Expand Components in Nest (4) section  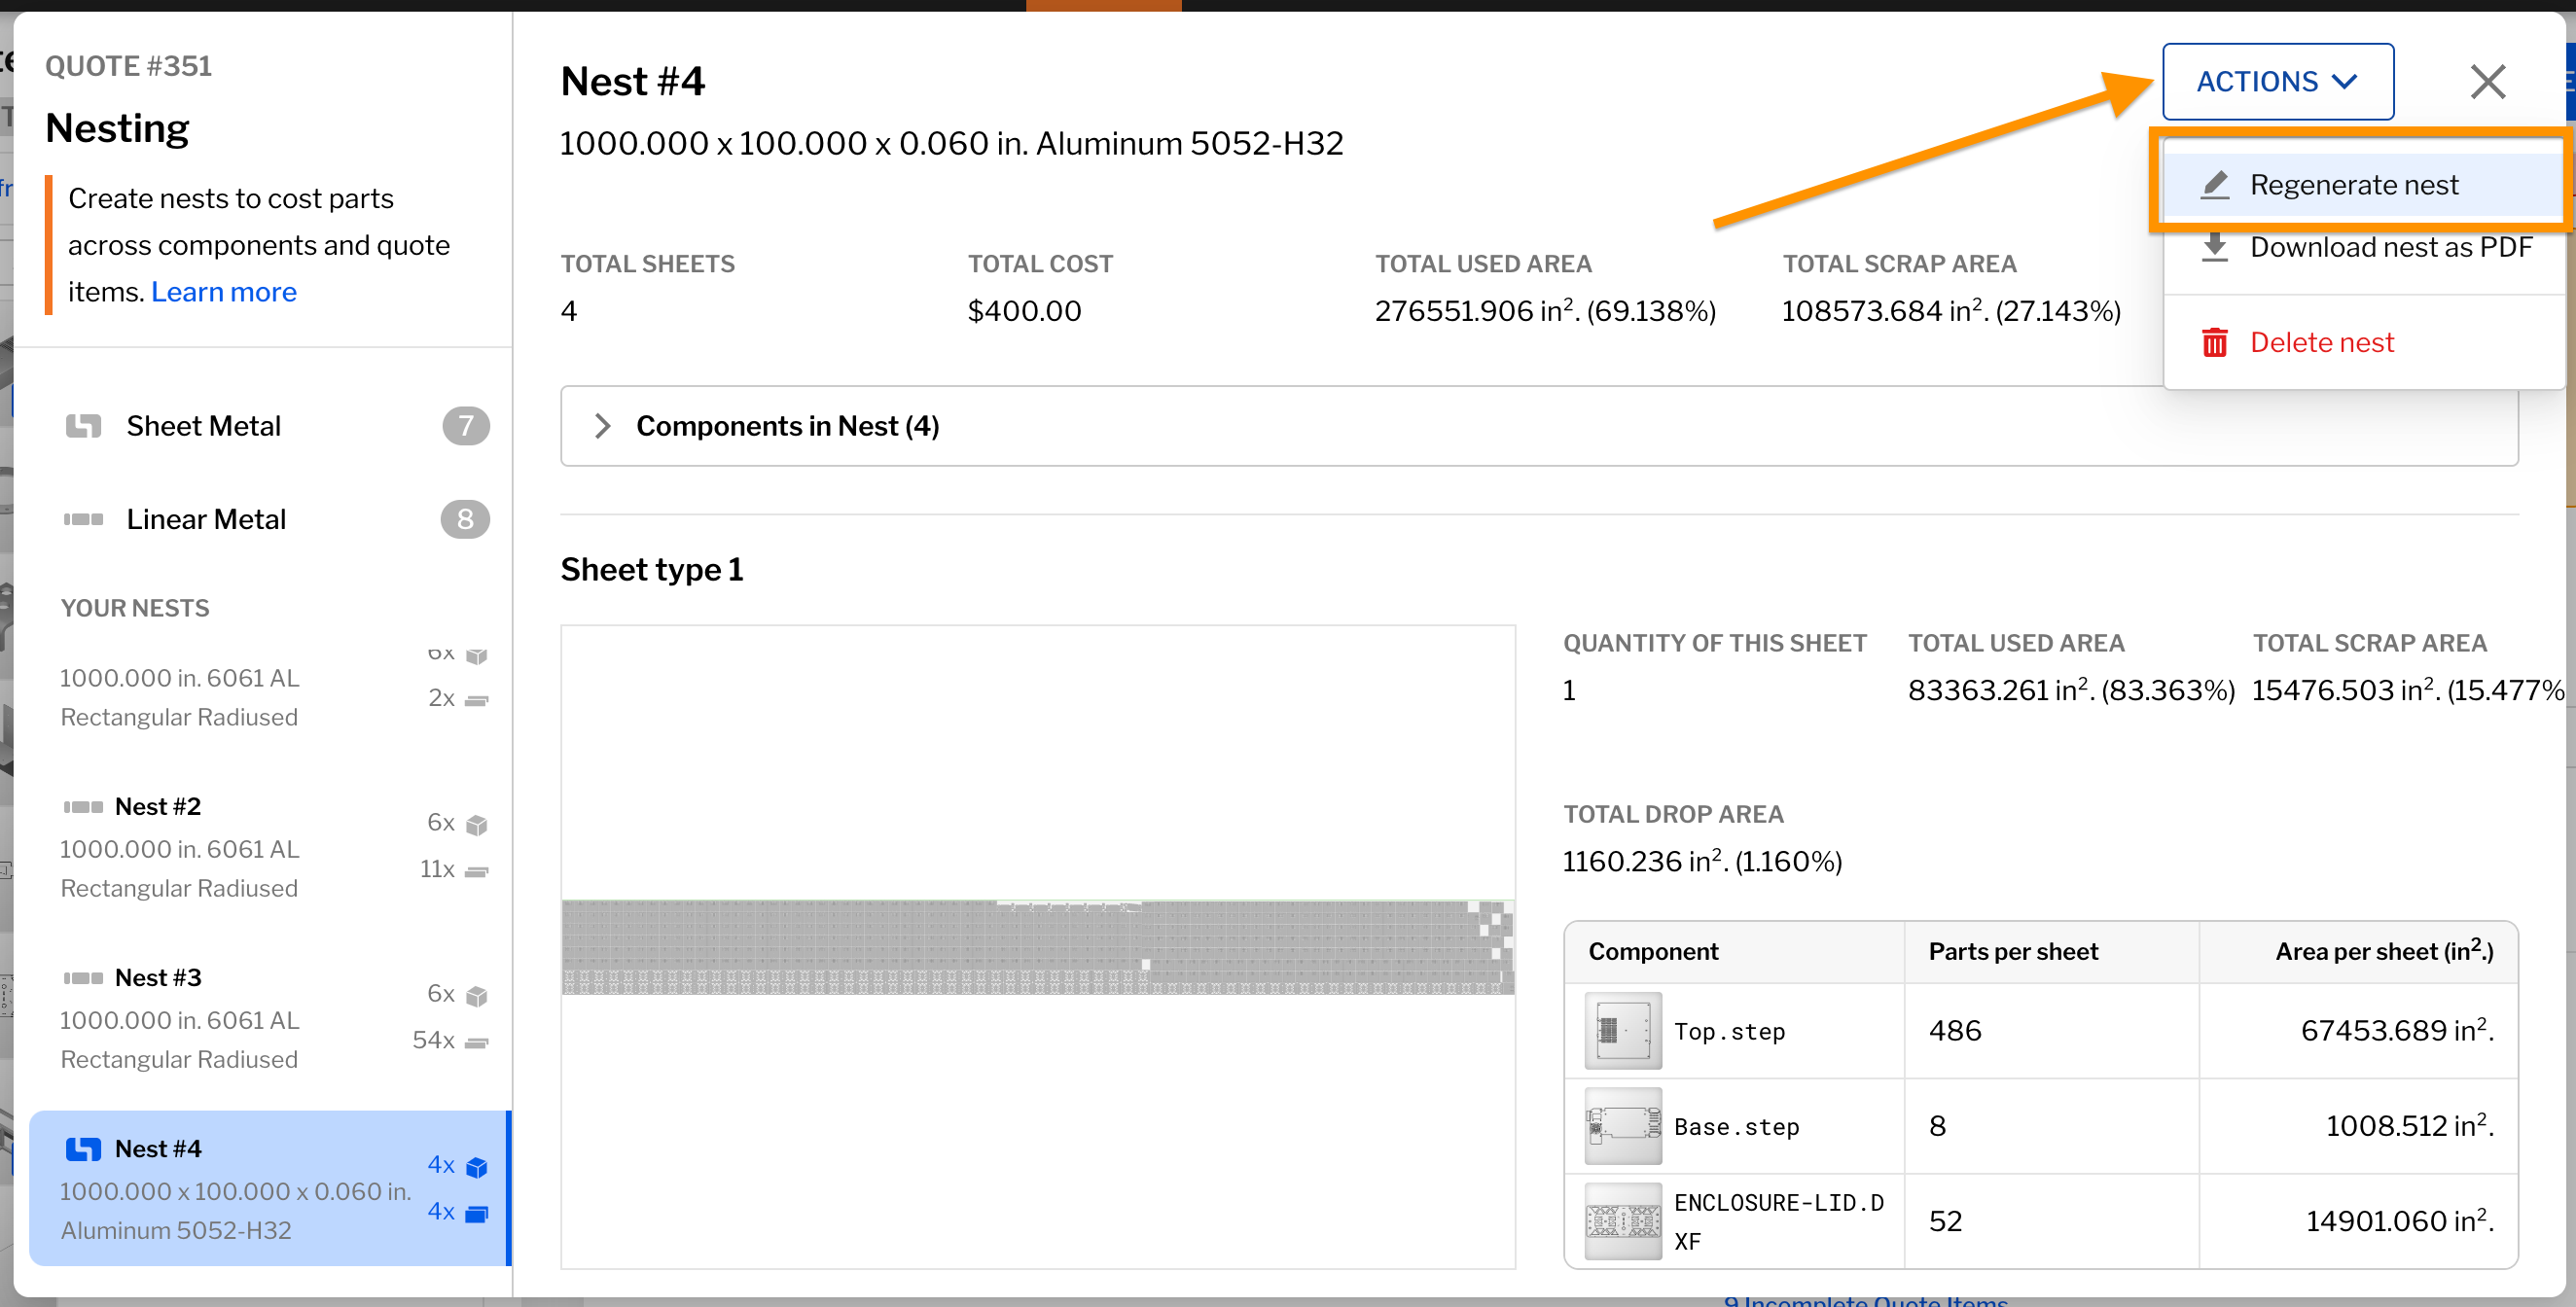(x=787, y=426)
